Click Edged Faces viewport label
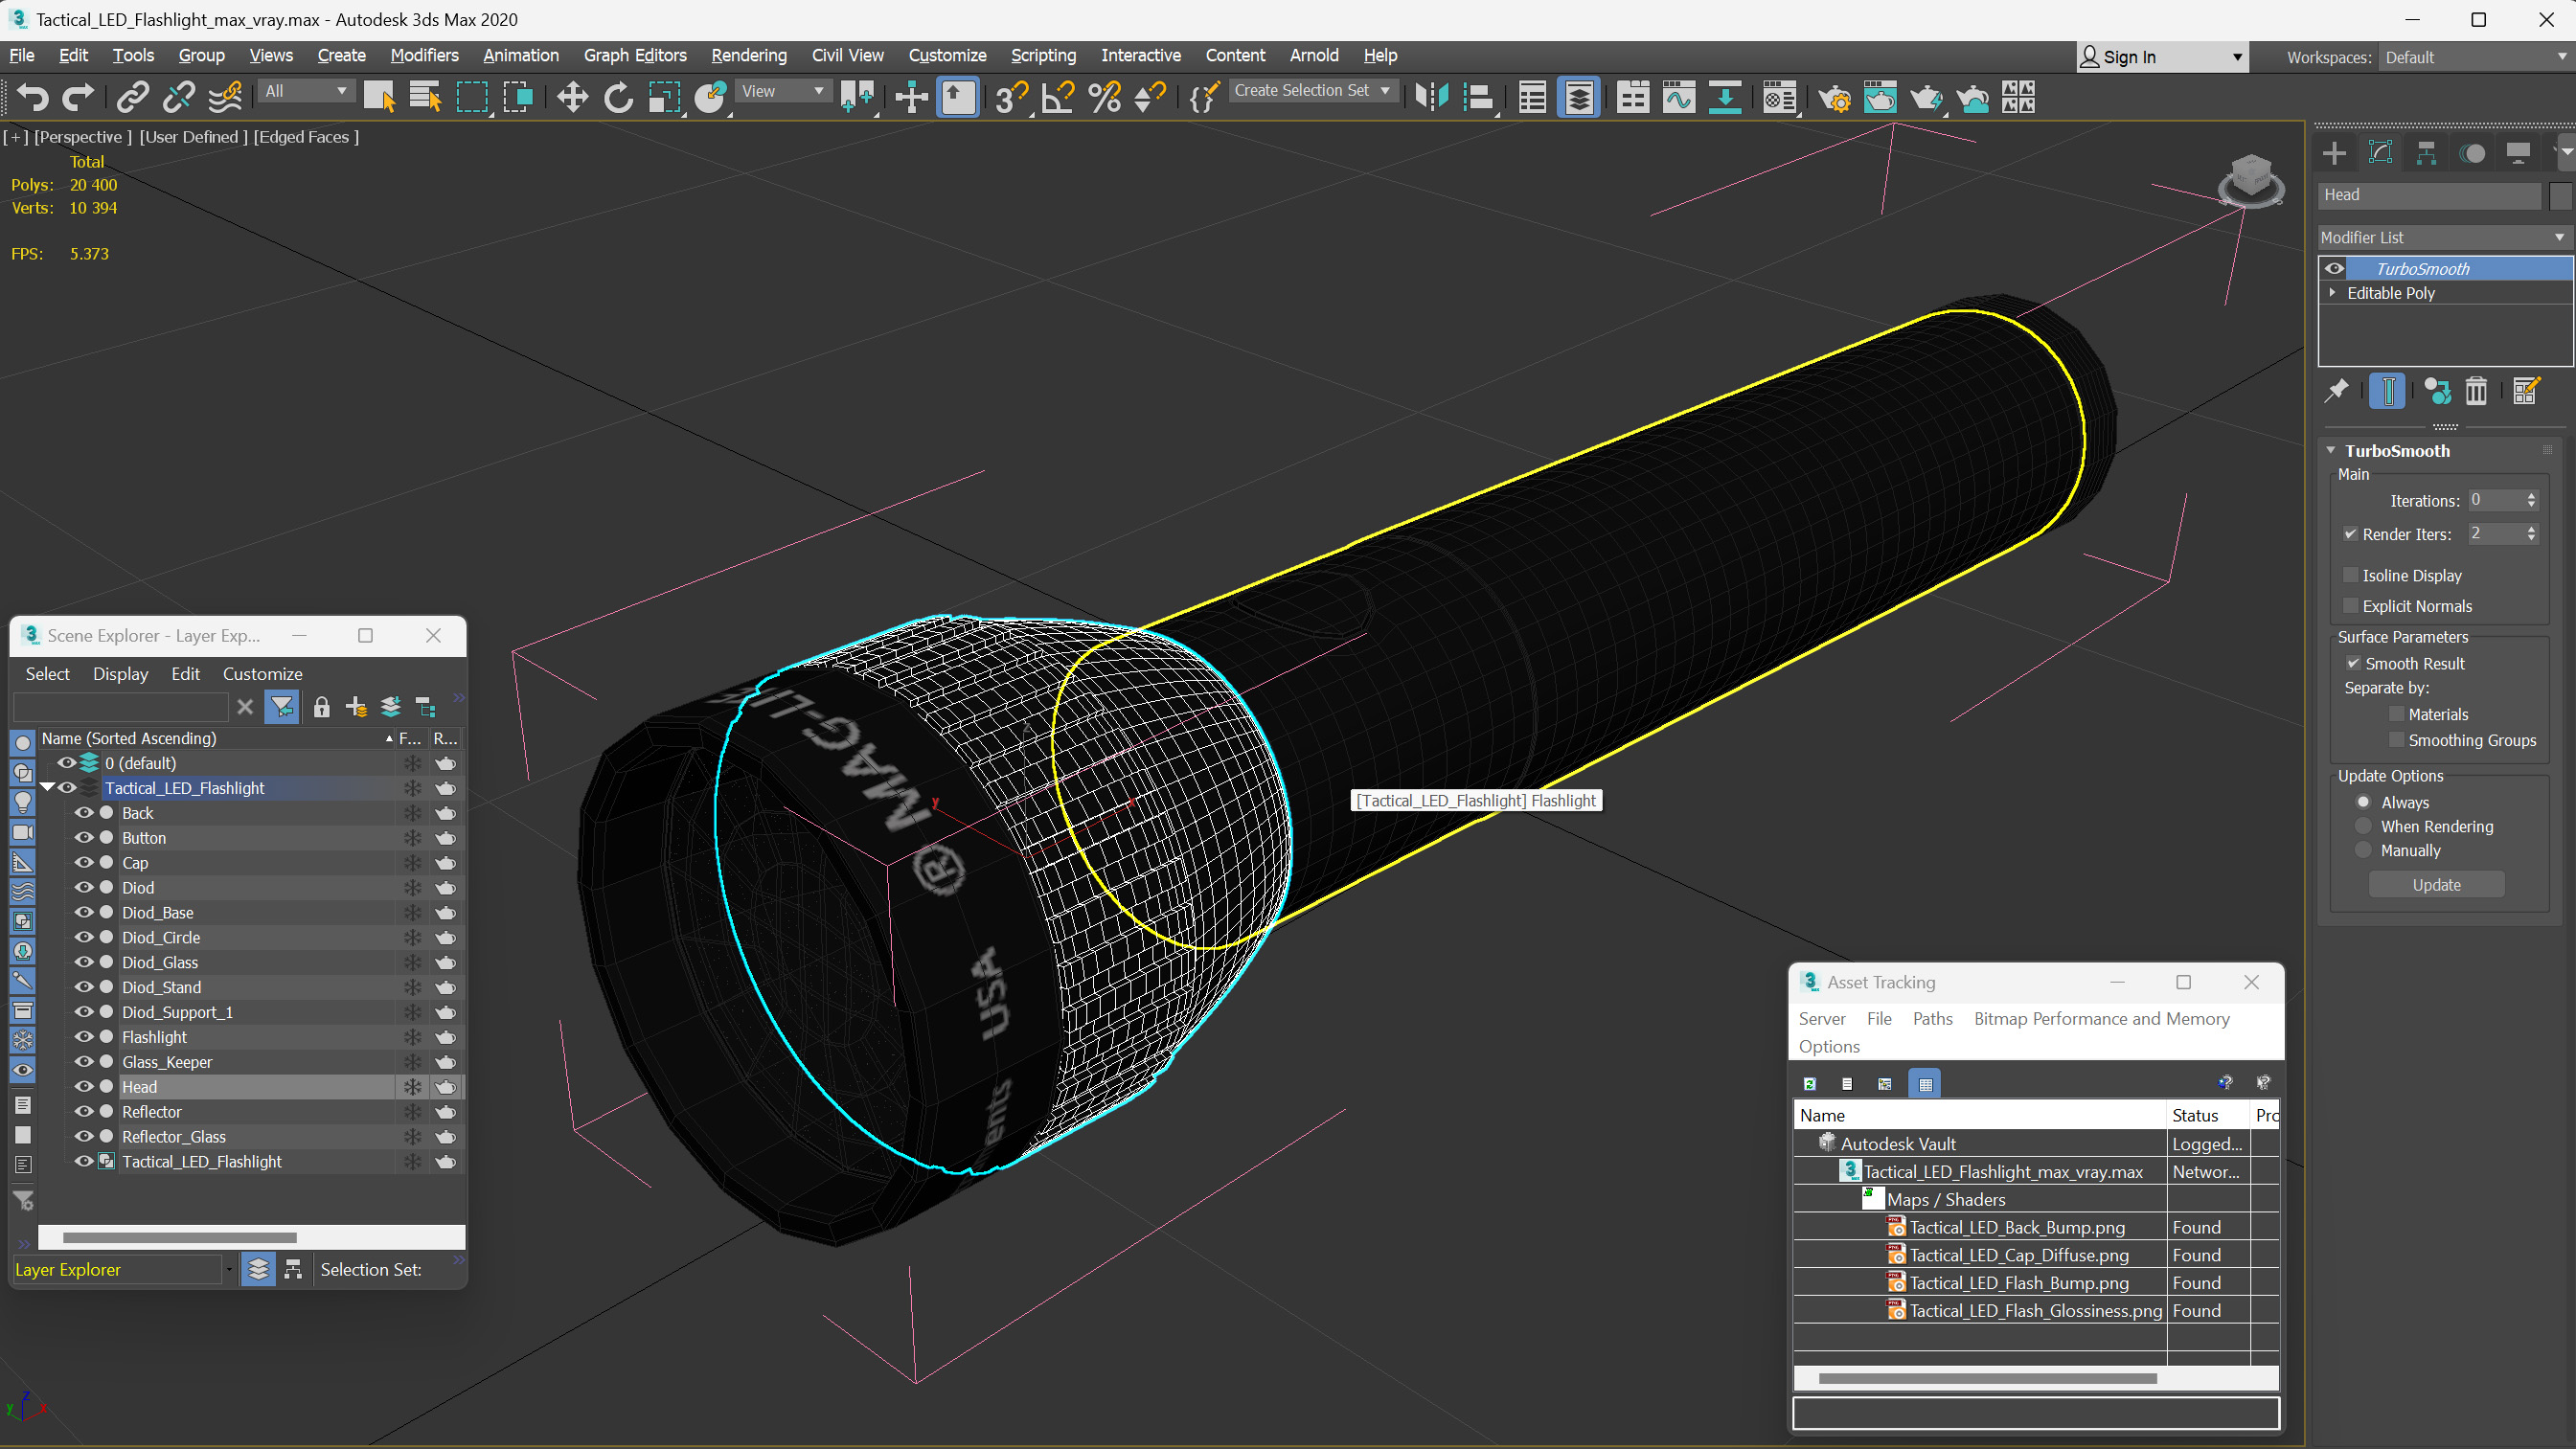The width and height of the screenshot is (2576, 1449). [306, 137]
